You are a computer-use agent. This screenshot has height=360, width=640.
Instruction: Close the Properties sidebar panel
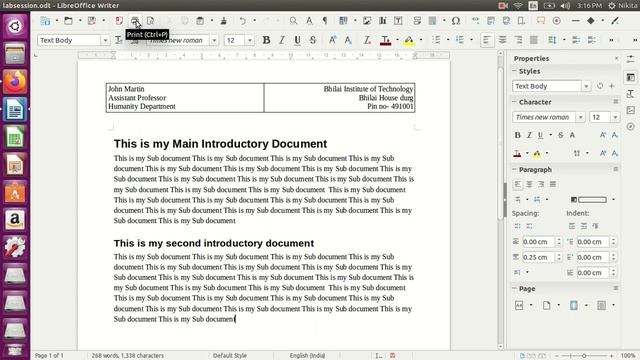click(x=616, y=58)
